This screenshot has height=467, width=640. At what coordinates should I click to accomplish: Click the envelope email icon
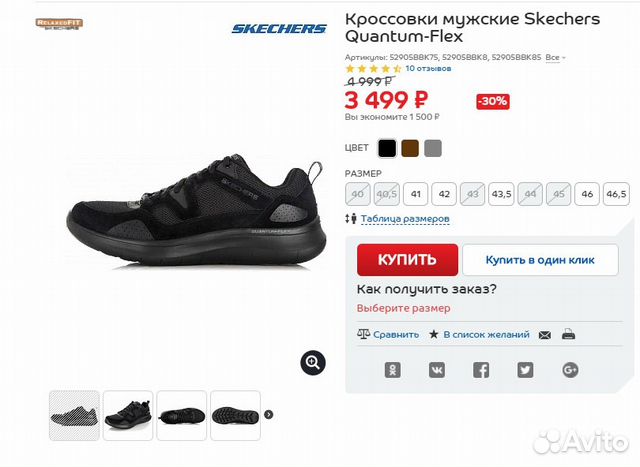[x=545, y=335]
